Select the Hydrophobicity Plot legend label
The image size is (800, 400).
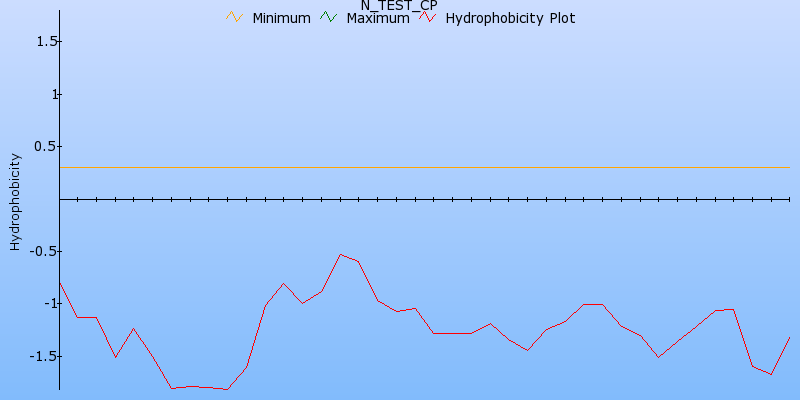510,18
